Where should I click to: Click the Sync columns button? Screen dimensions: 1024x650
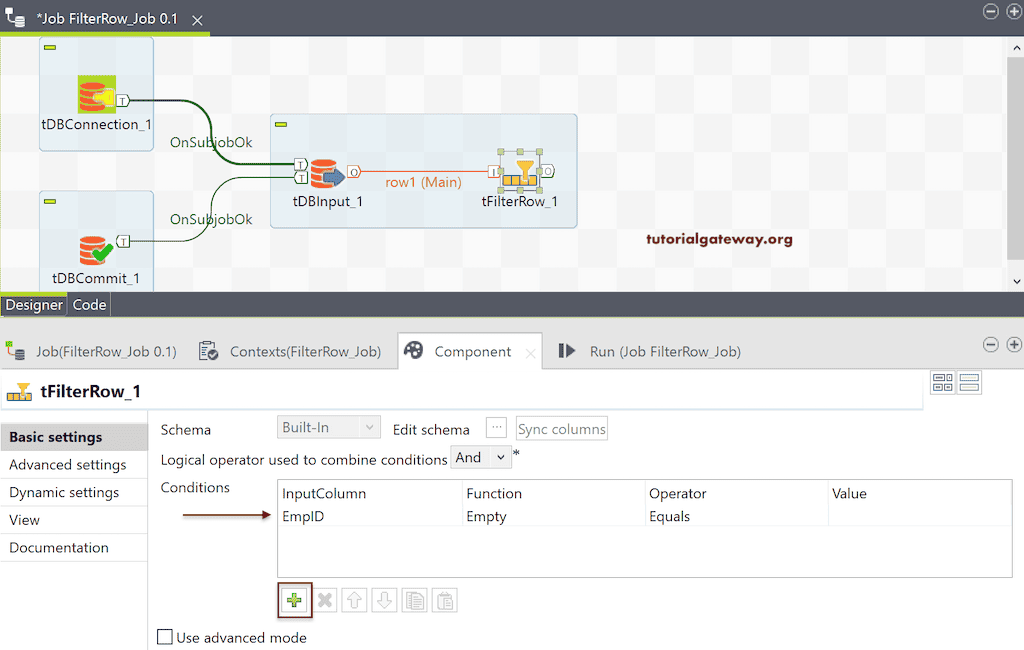(x=561, y=428)
